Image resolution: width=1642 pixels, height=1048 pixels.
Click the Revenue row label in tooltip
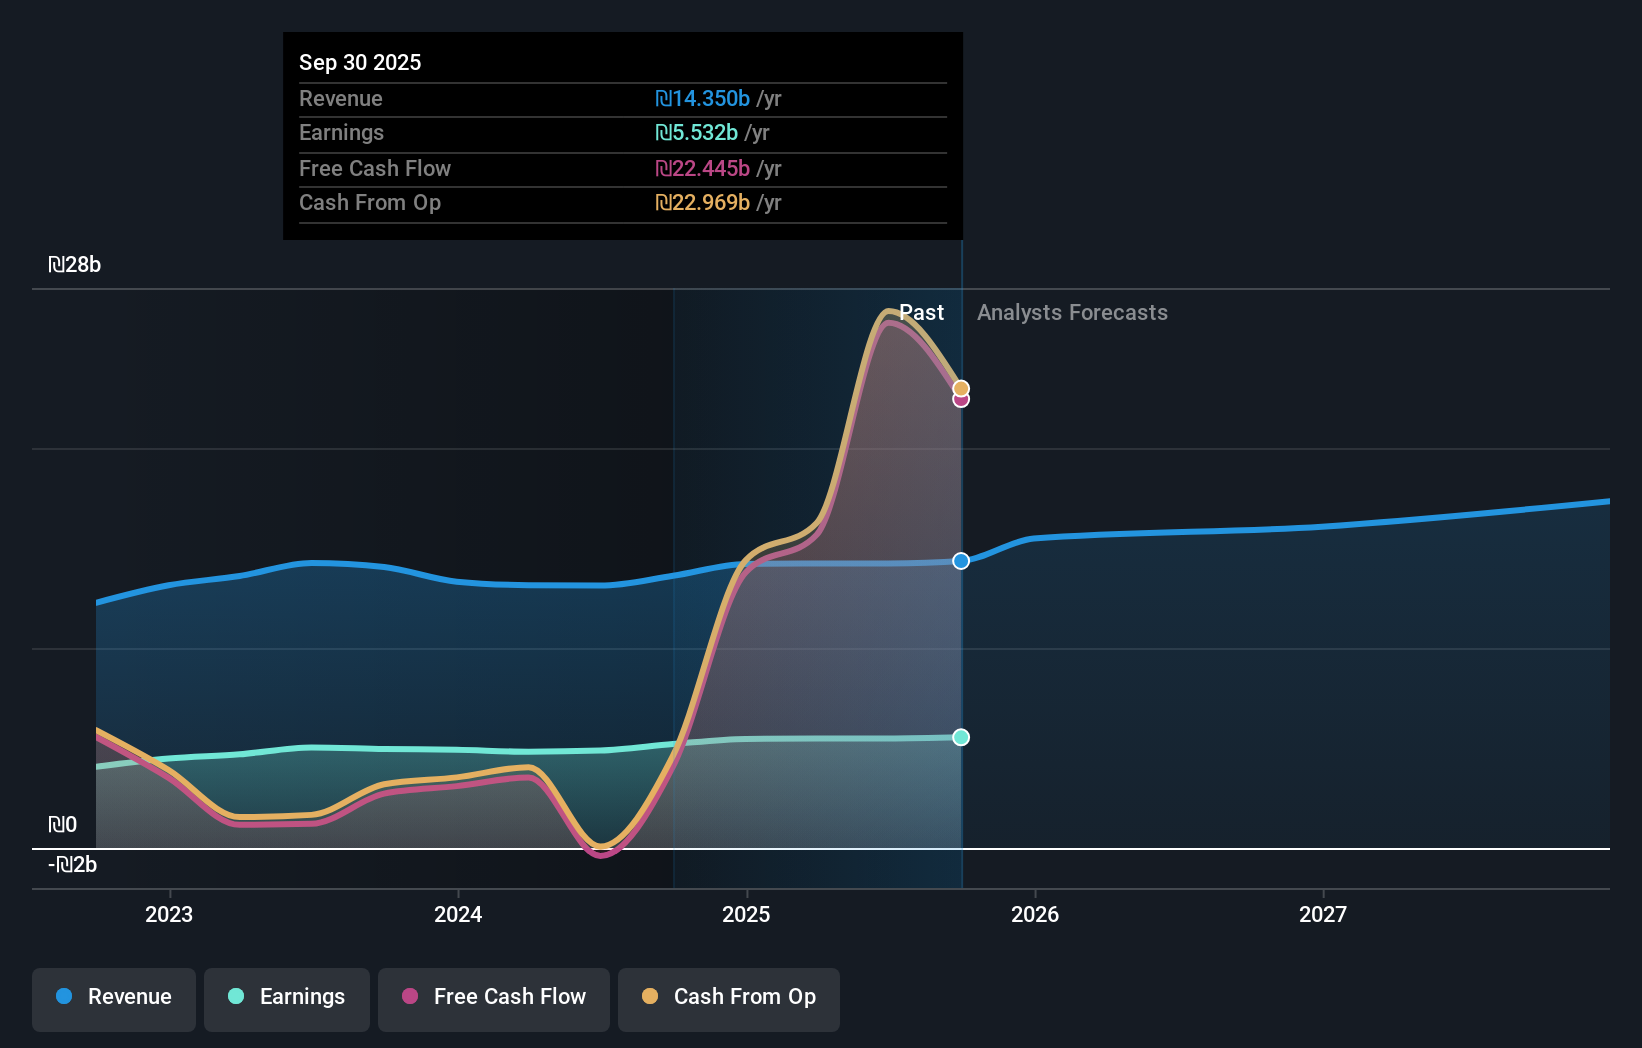[341, 98]
